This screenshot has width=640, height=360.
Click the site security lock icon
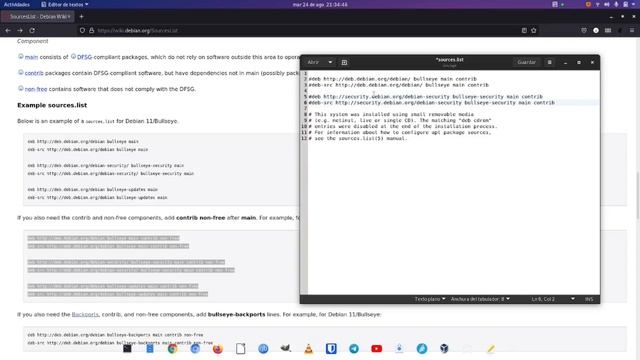point(92,30)
